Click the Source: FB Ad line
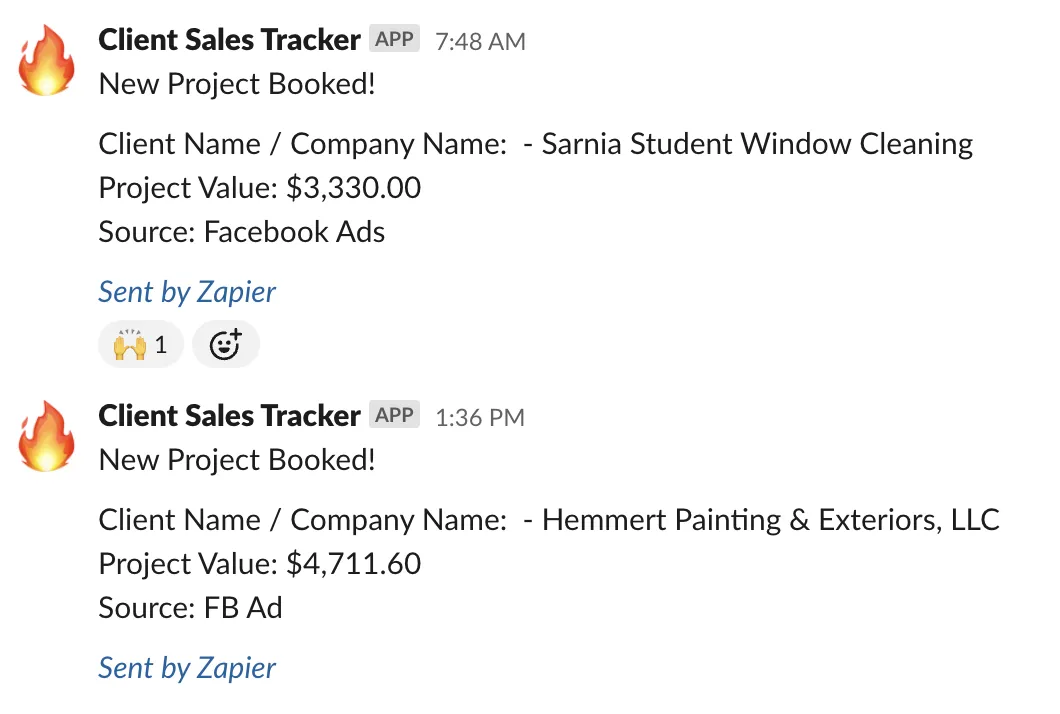 [x=190, y=608]
